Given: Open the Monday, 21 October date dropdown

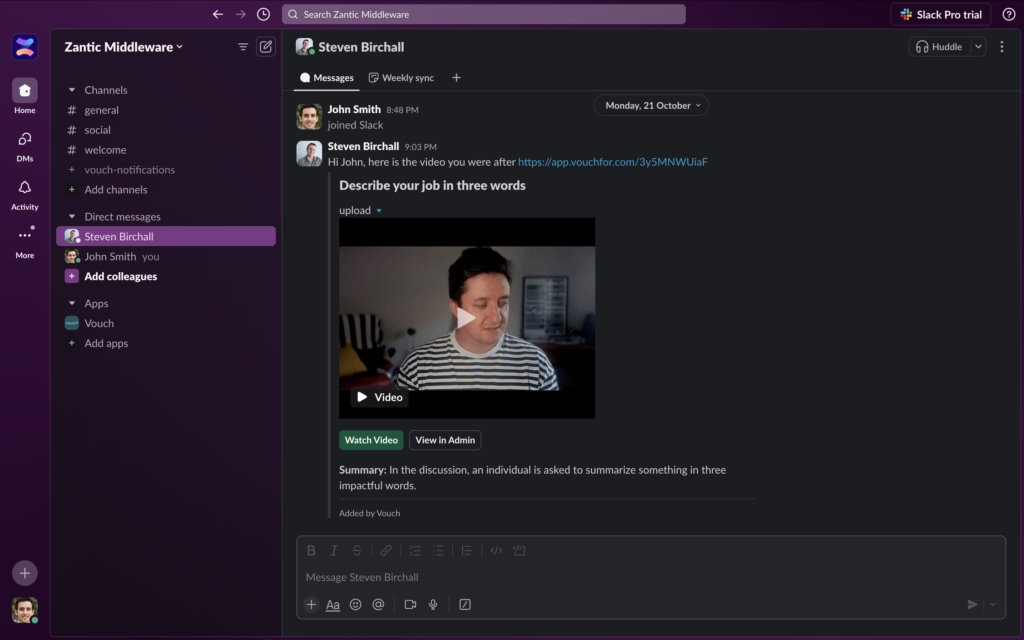Looking at the screenshot, I should (x=652, y=106).
